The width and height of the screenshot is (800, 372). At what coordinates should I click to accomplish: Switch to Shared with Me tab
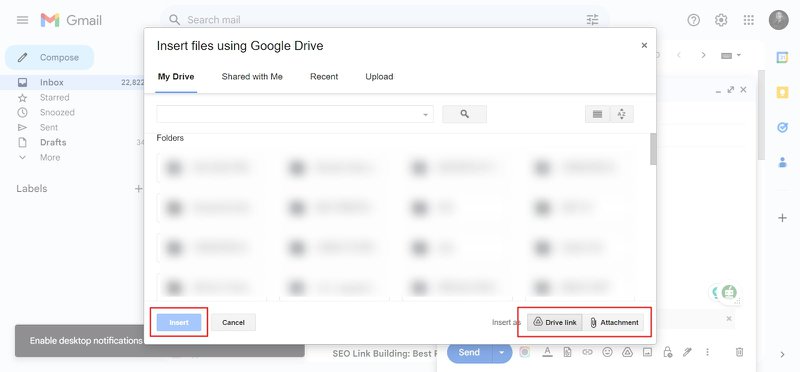[x=252, y=77]
